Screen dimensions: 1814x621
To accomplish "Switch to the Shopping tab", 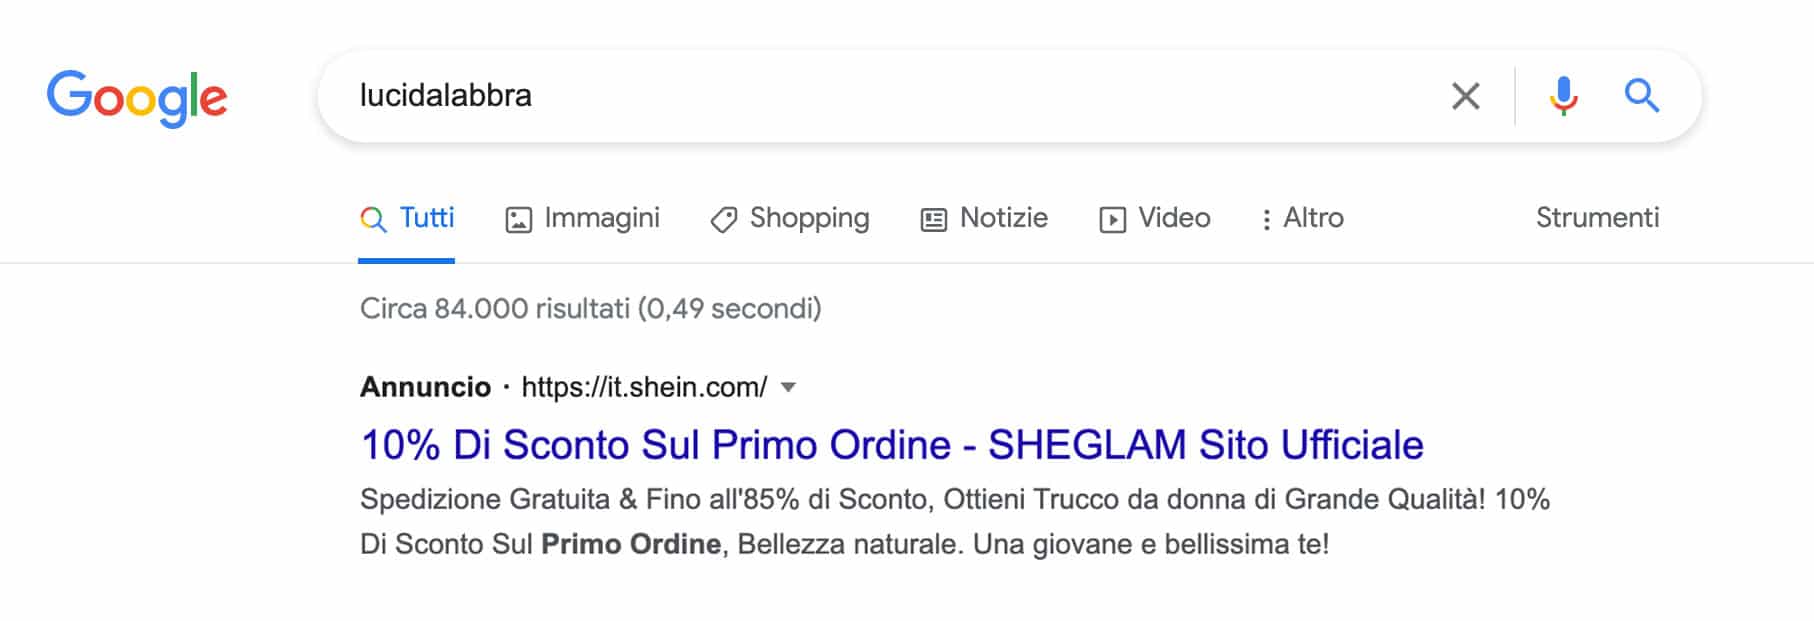I will (789, 218).
